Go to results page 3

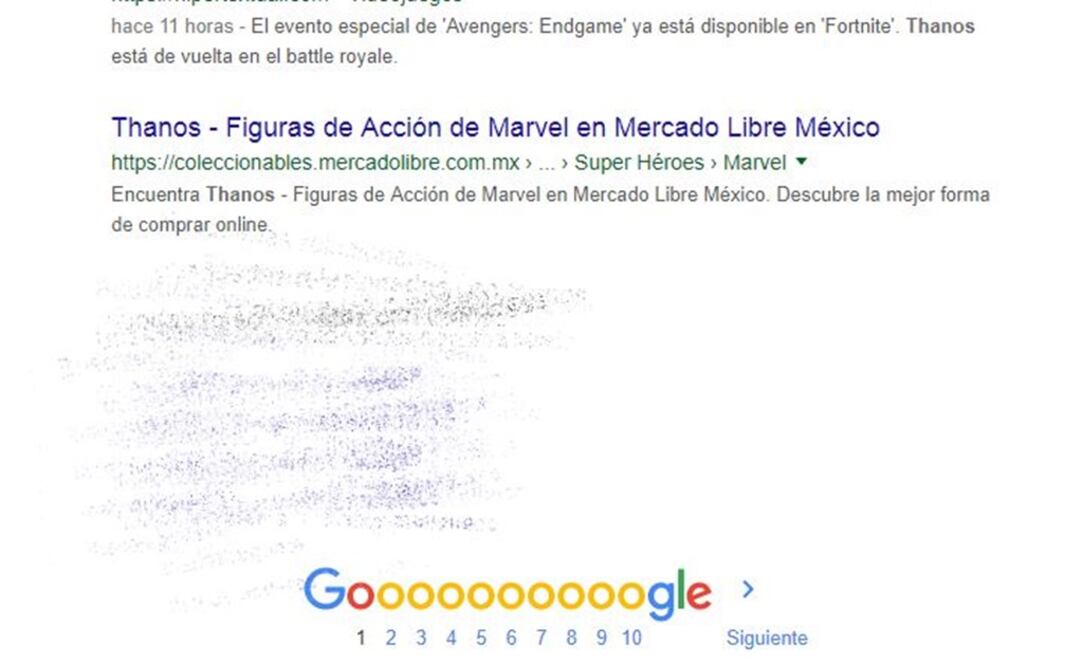[x=421, y=638]
